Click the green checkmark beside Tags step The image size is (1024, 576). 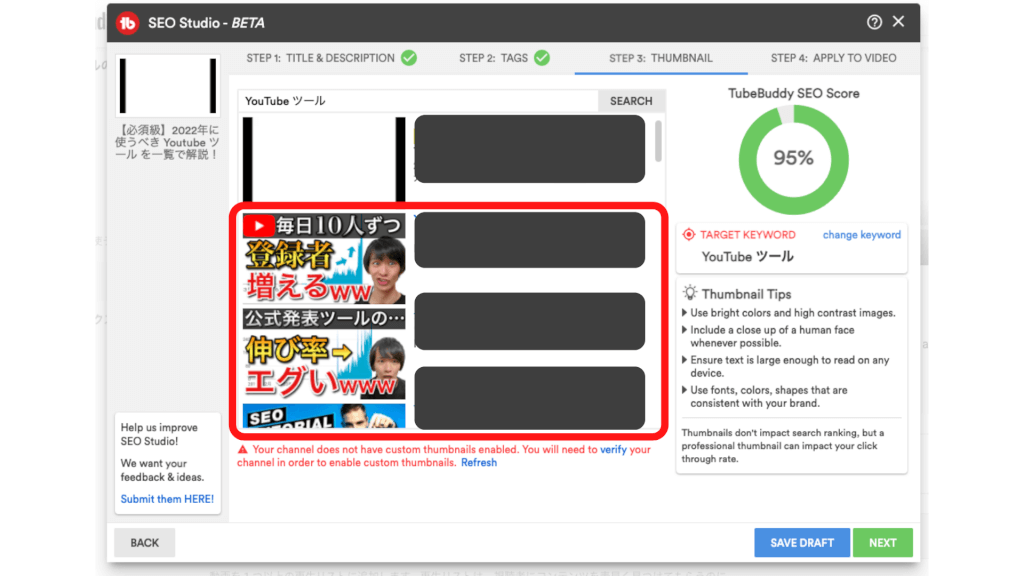(x=542, y=58)
